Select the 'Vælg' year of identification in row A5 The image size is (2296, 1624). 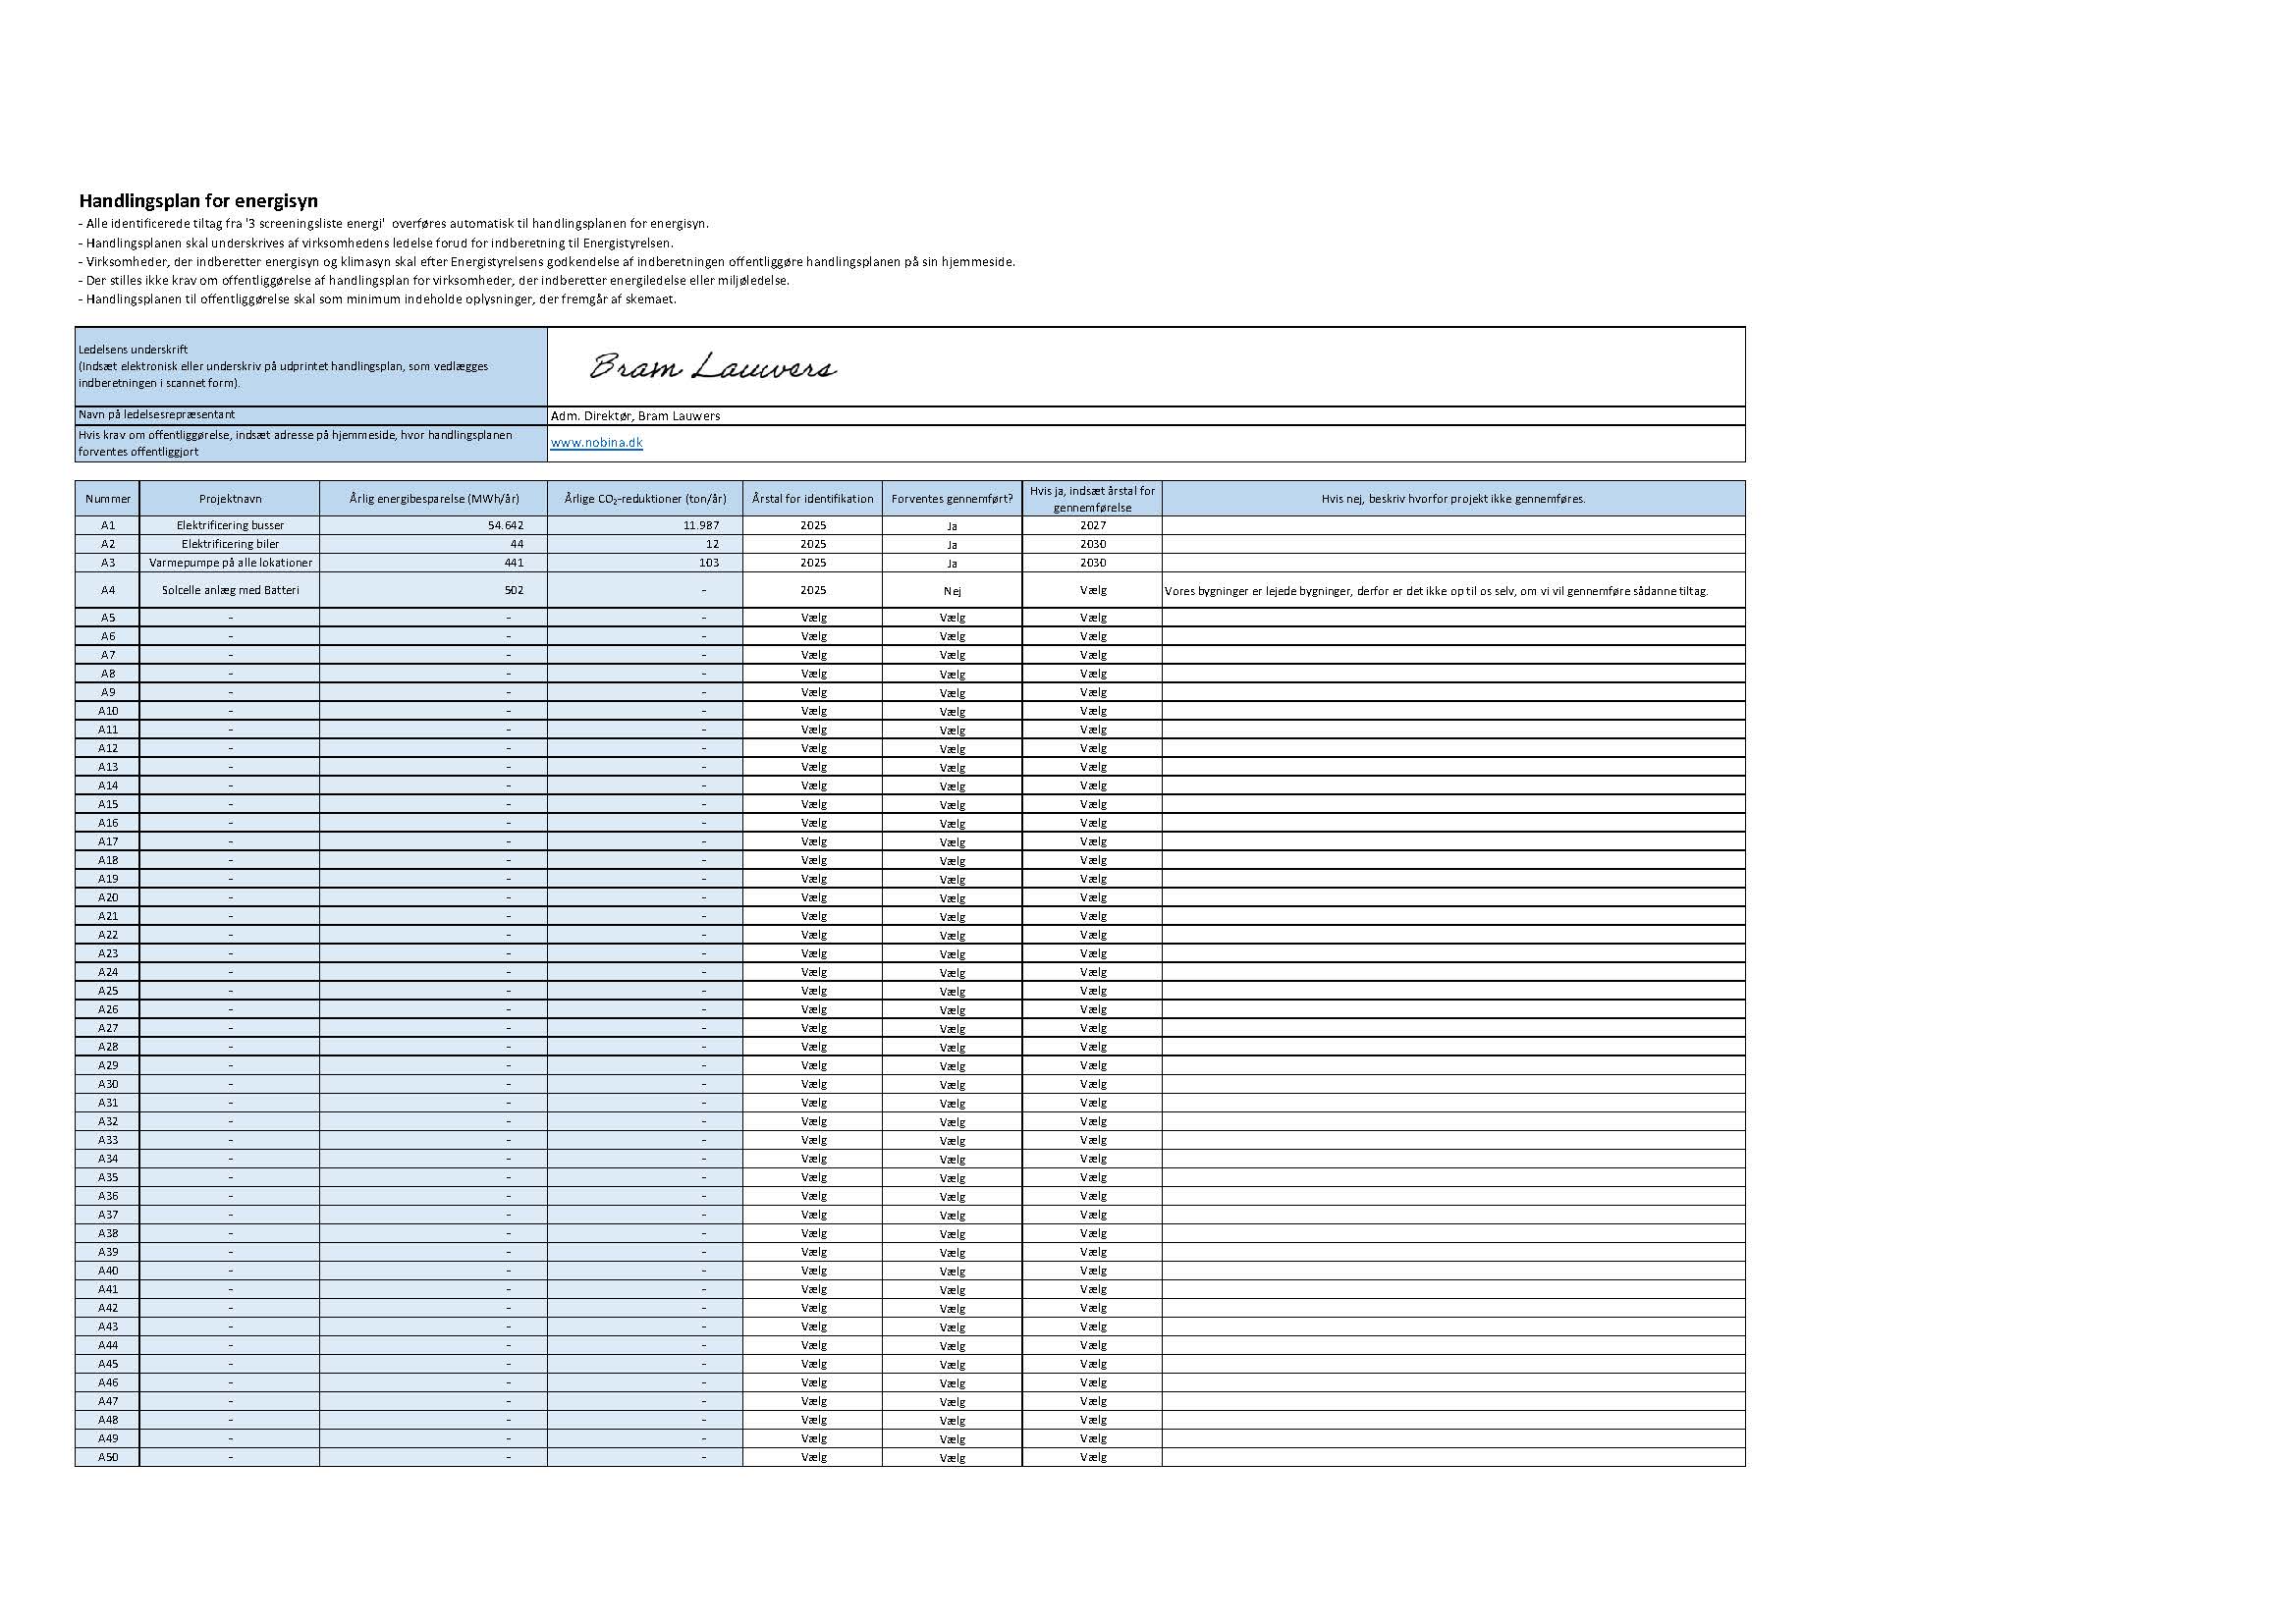pyautogui.click(x=813, y=618)
